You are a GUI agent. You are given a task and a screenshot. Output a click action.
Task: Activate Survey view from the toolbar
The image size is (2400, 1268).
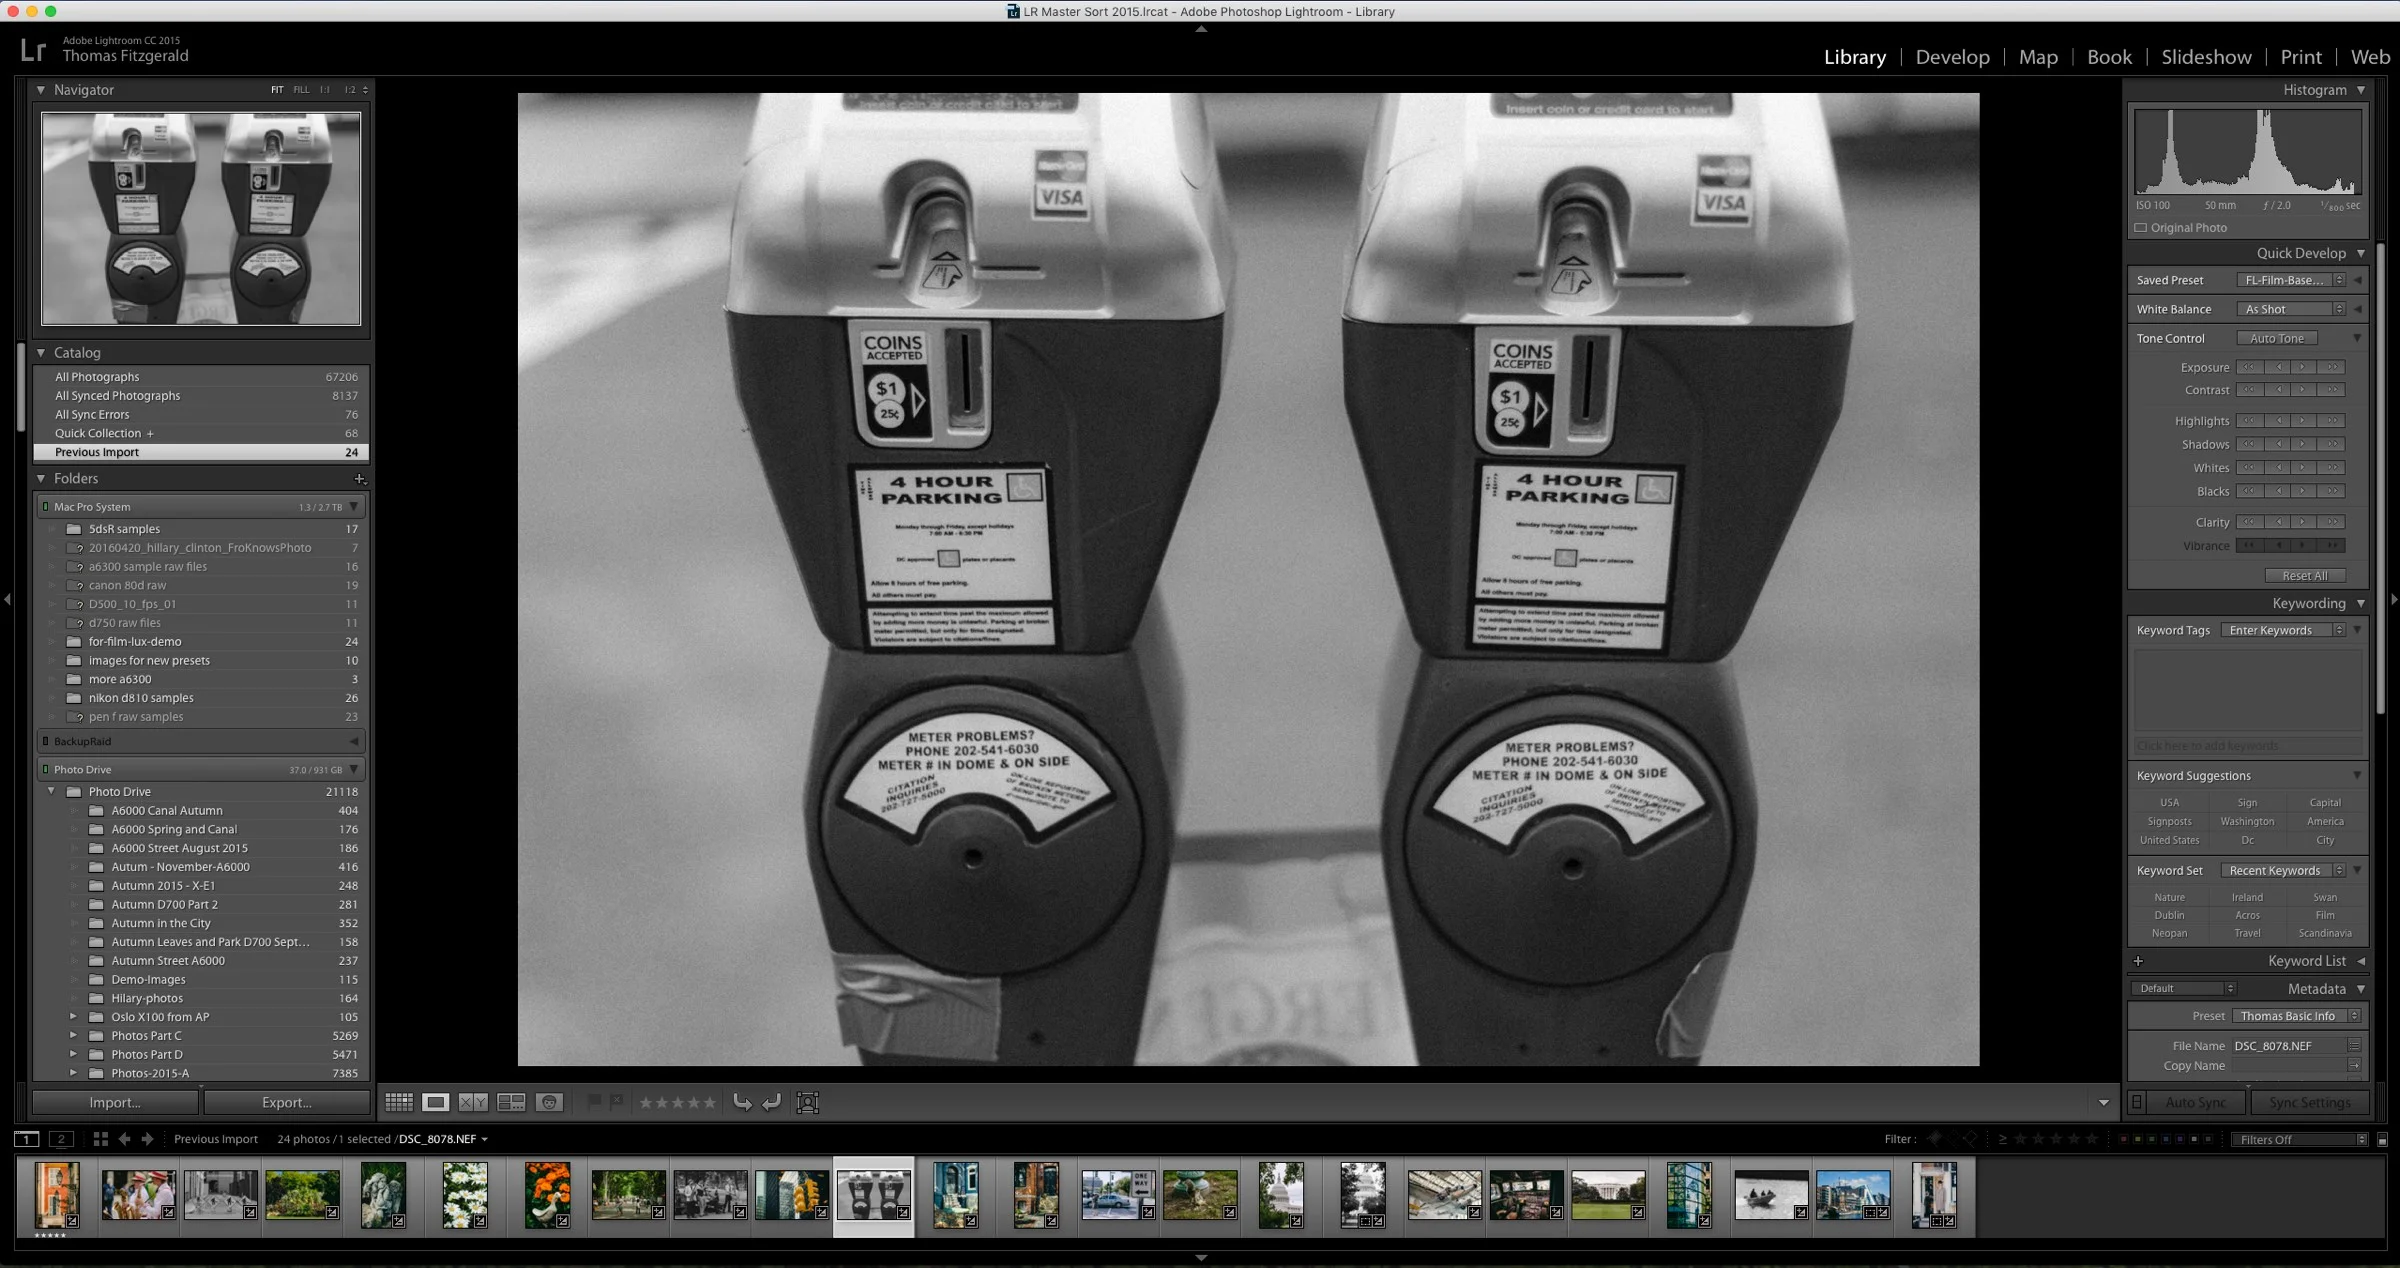pyautogui.click(x=512, y=1102)
